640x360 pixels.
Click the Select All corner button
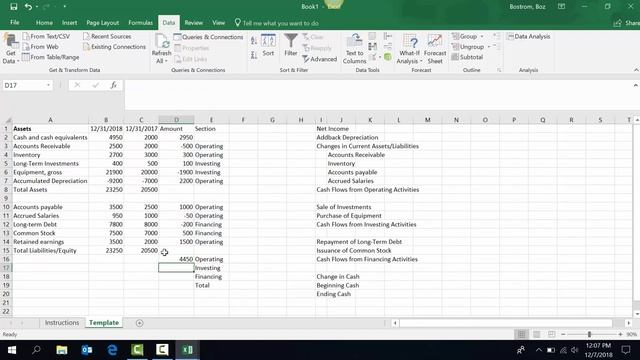[6, 120]
